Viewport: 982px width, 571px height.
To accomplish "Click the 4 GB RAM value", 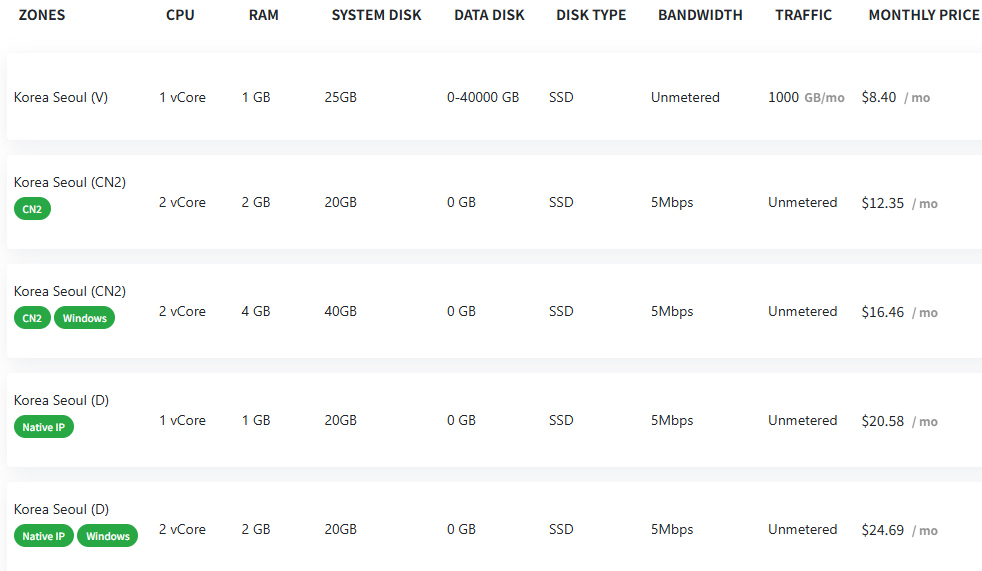I will click(x=256, y=312).
